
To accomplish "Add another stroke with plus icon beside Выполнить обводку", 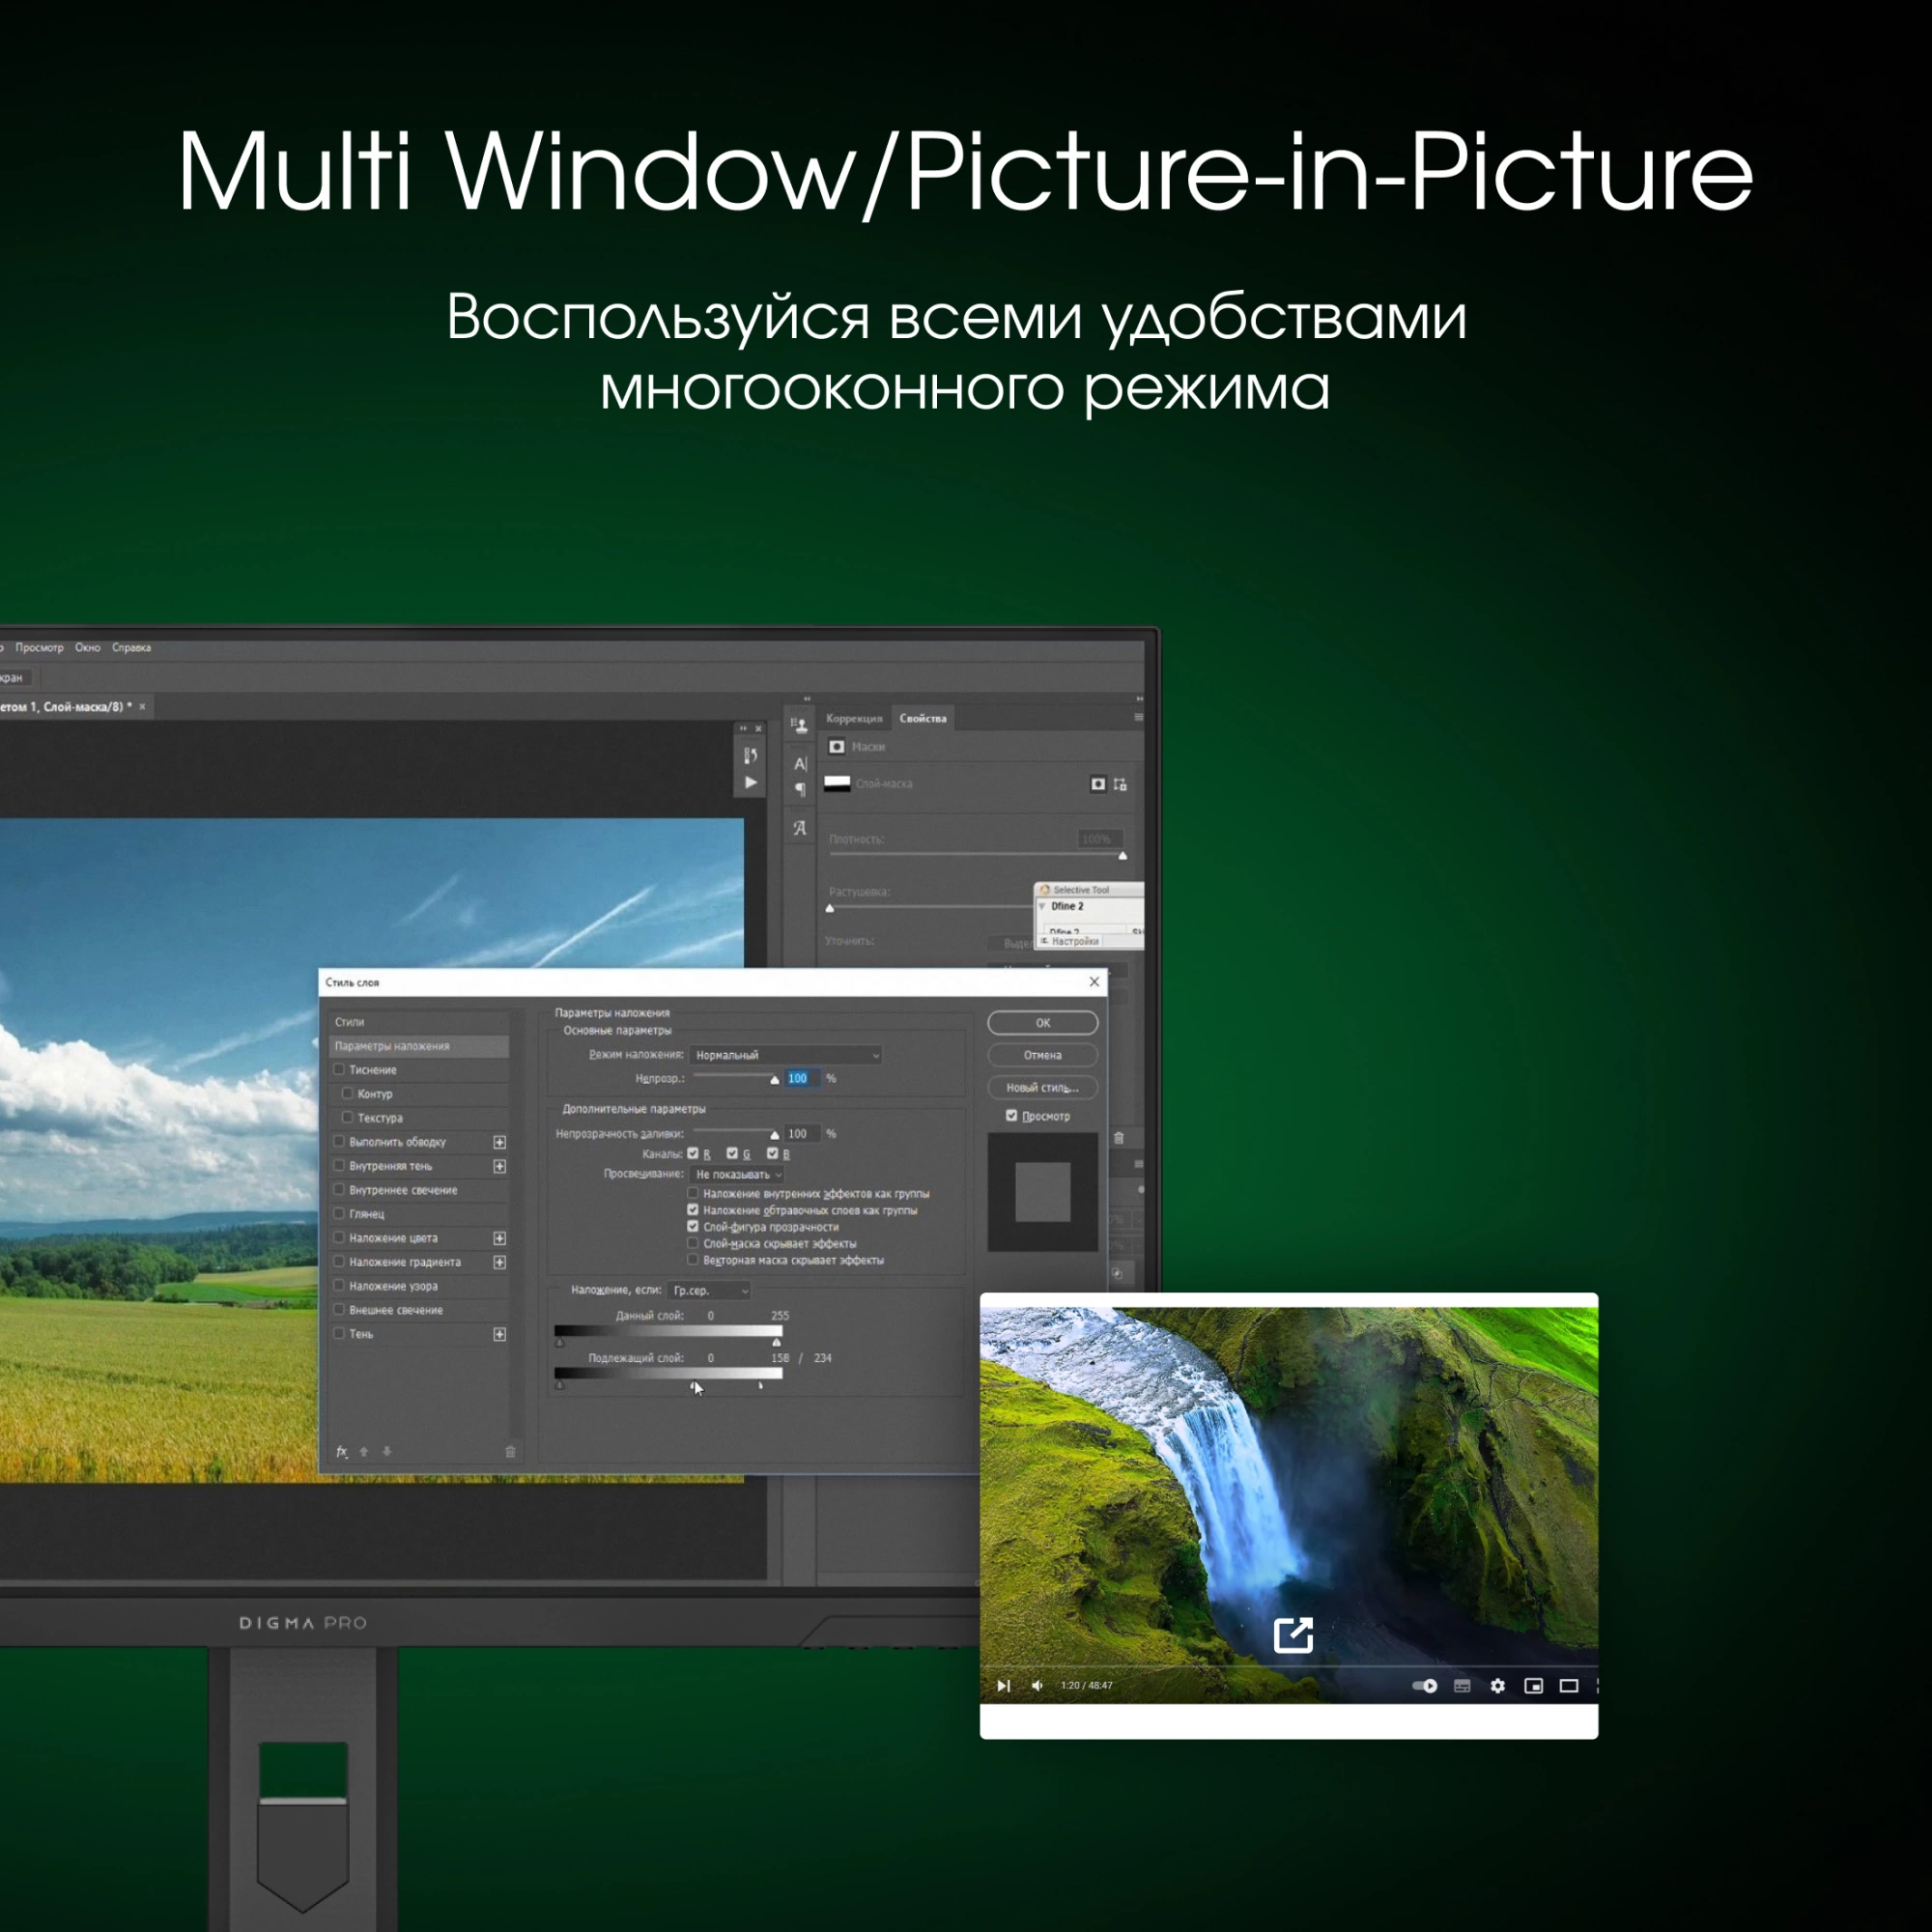I will pyautogui.click(x=499, y=1142).
